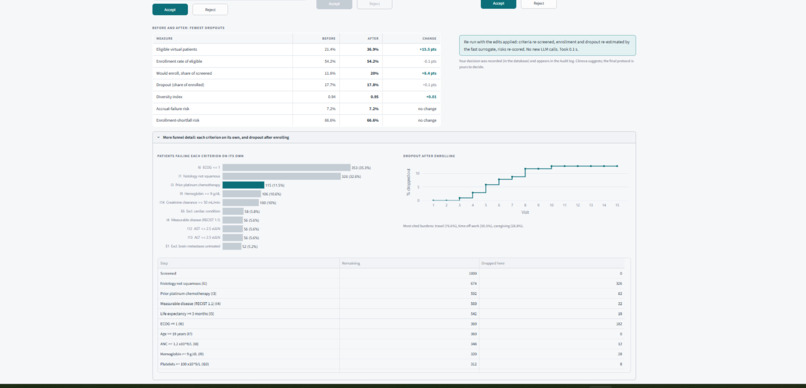The height and width of the screenshot is (388, 806).
Task: Select Life expectancy >= 3 months row
Action: 392,313
